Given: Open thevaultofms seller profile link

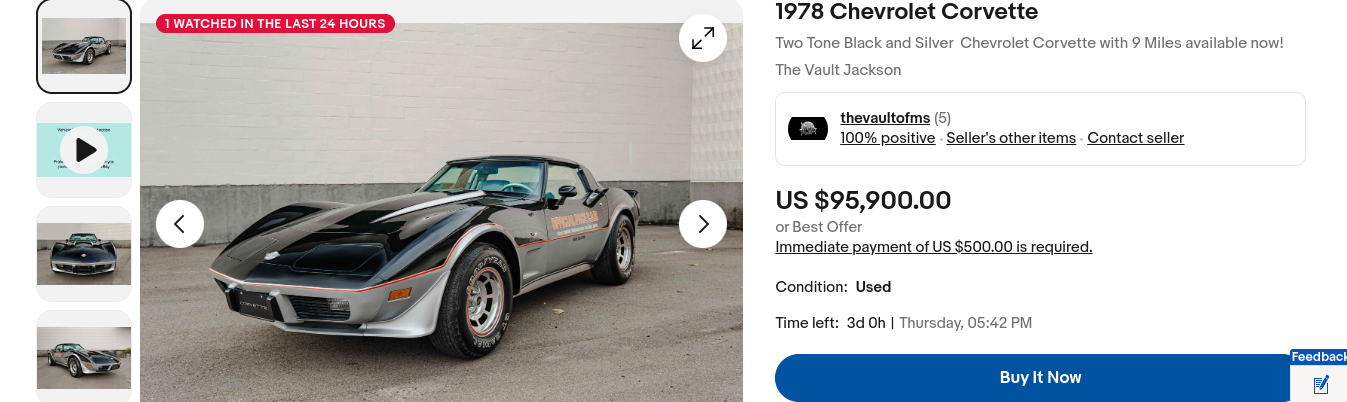Looking at the screenshot, I should [x=885, y=118].
